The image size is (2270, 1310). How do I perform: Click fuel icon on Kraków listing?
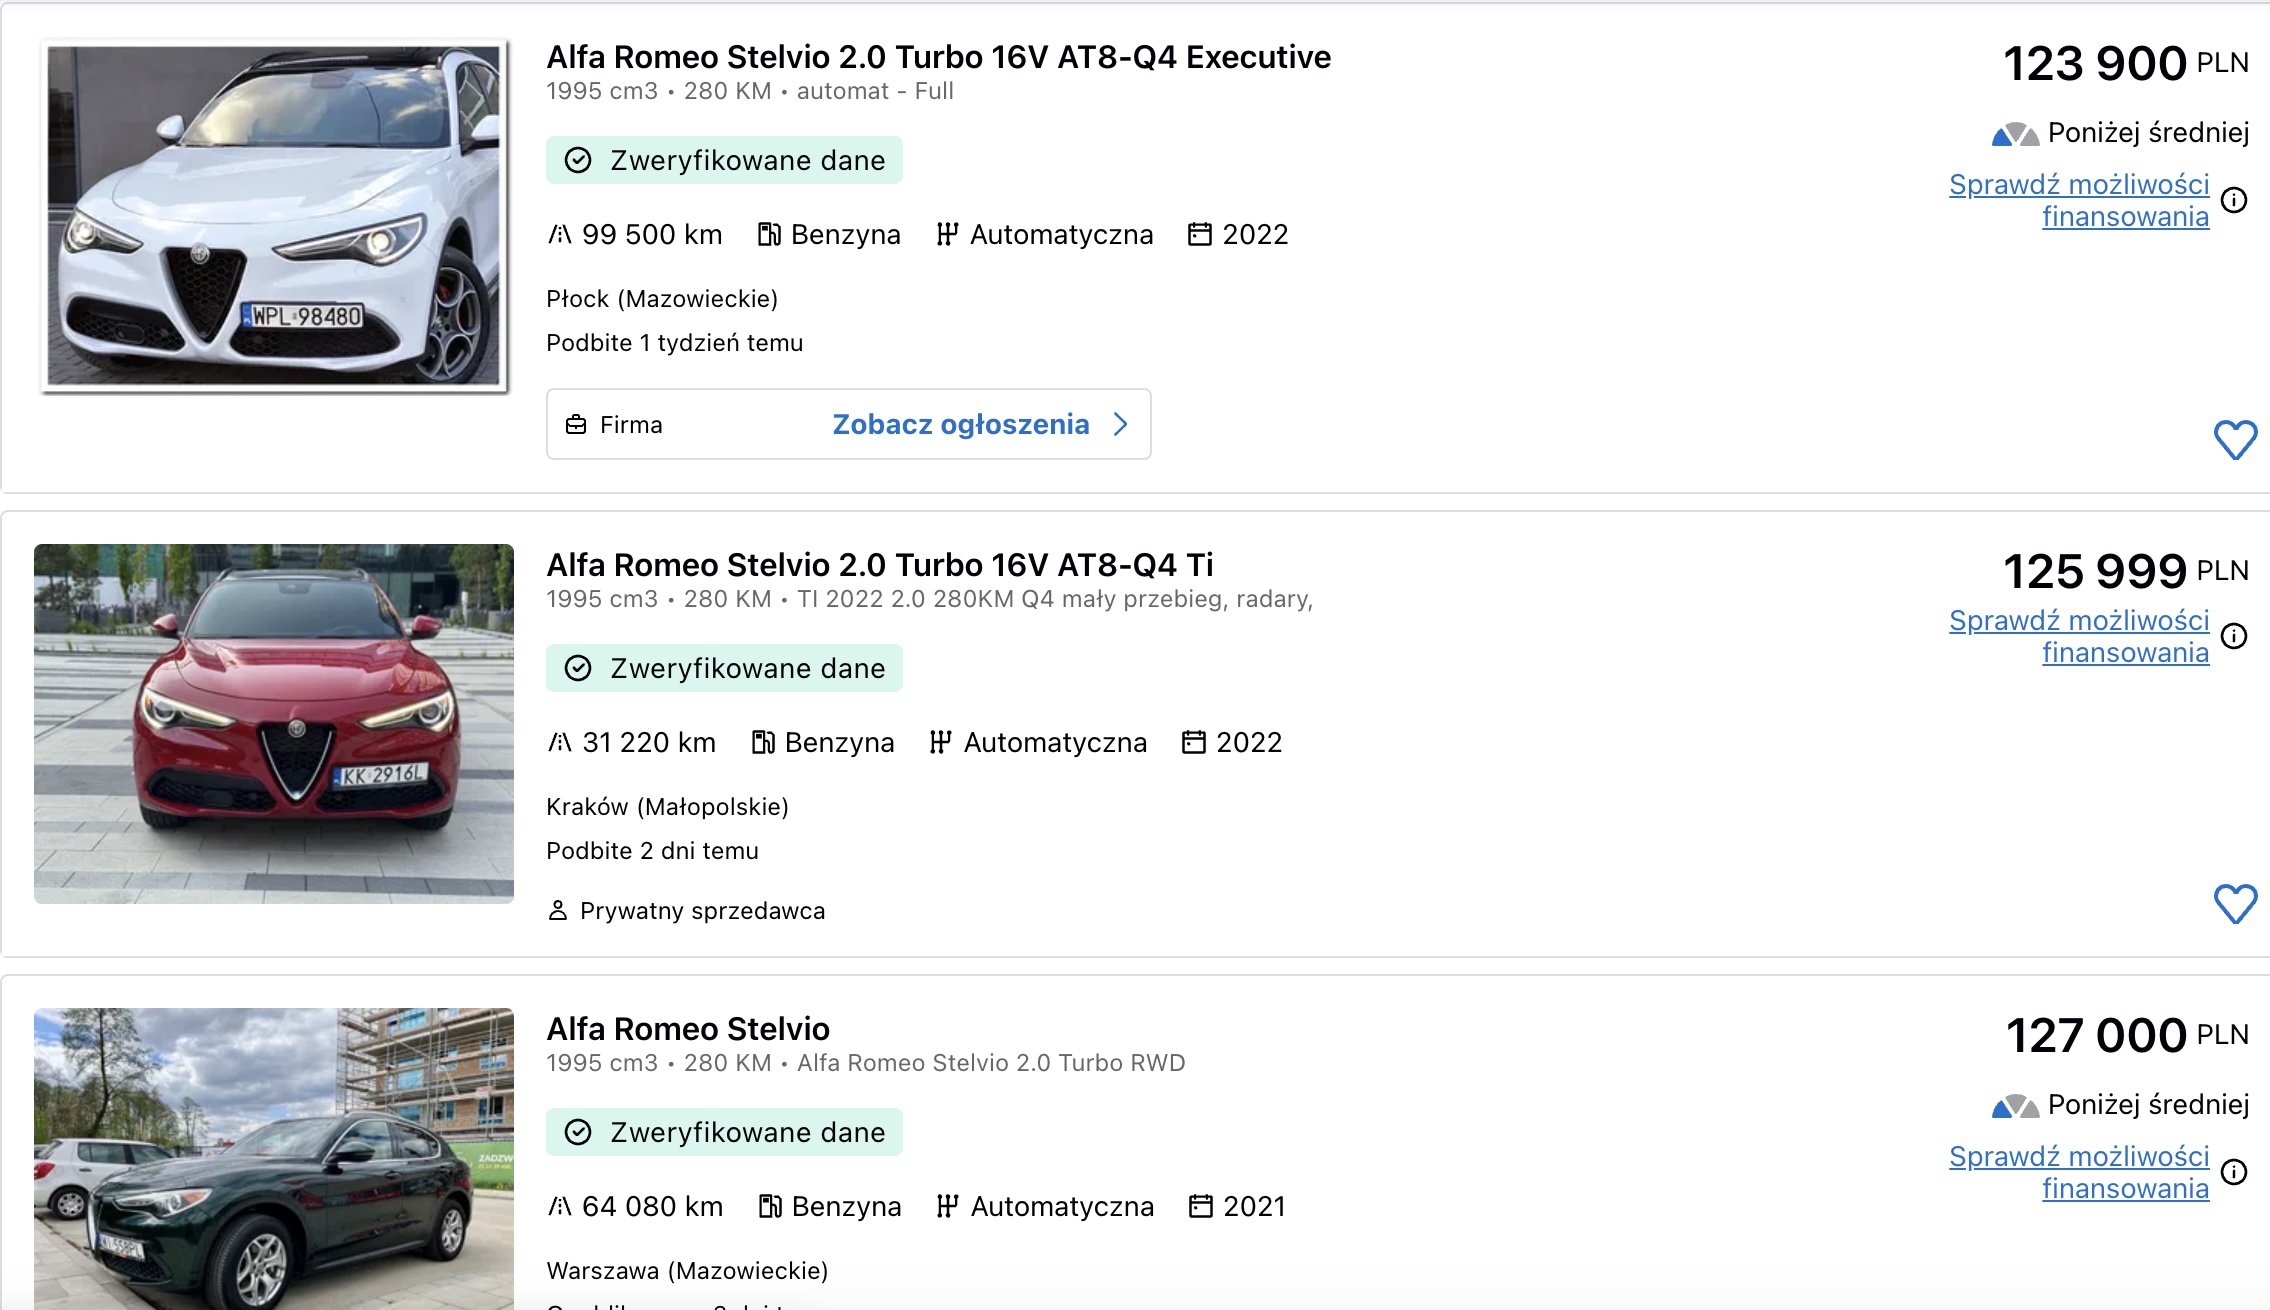tap(763, 743)
